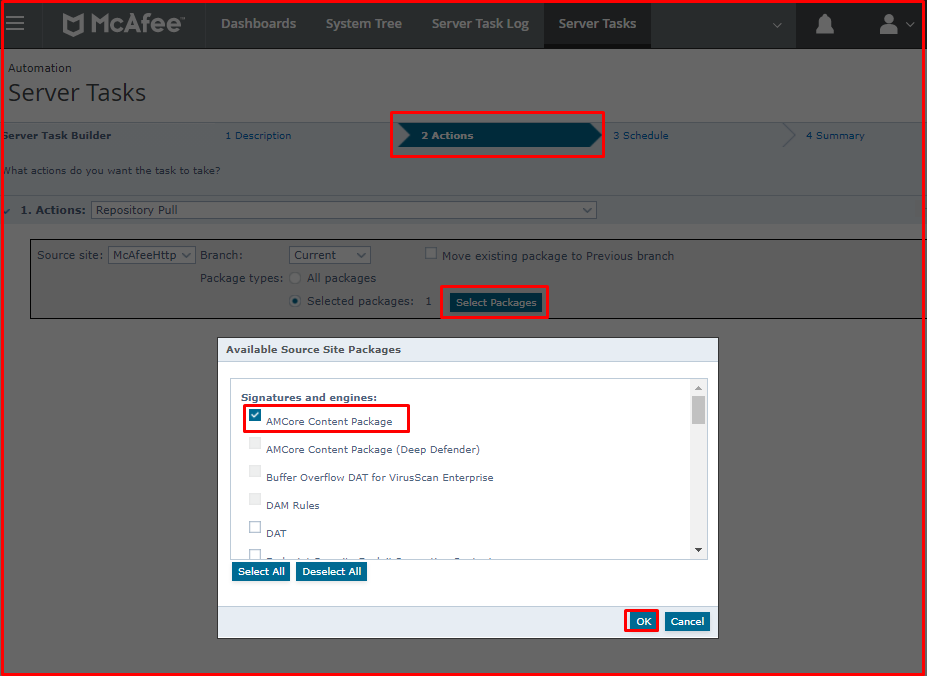The image size is (927, 676).
Task: Click the Deselect All button
Action: point(332,571)
